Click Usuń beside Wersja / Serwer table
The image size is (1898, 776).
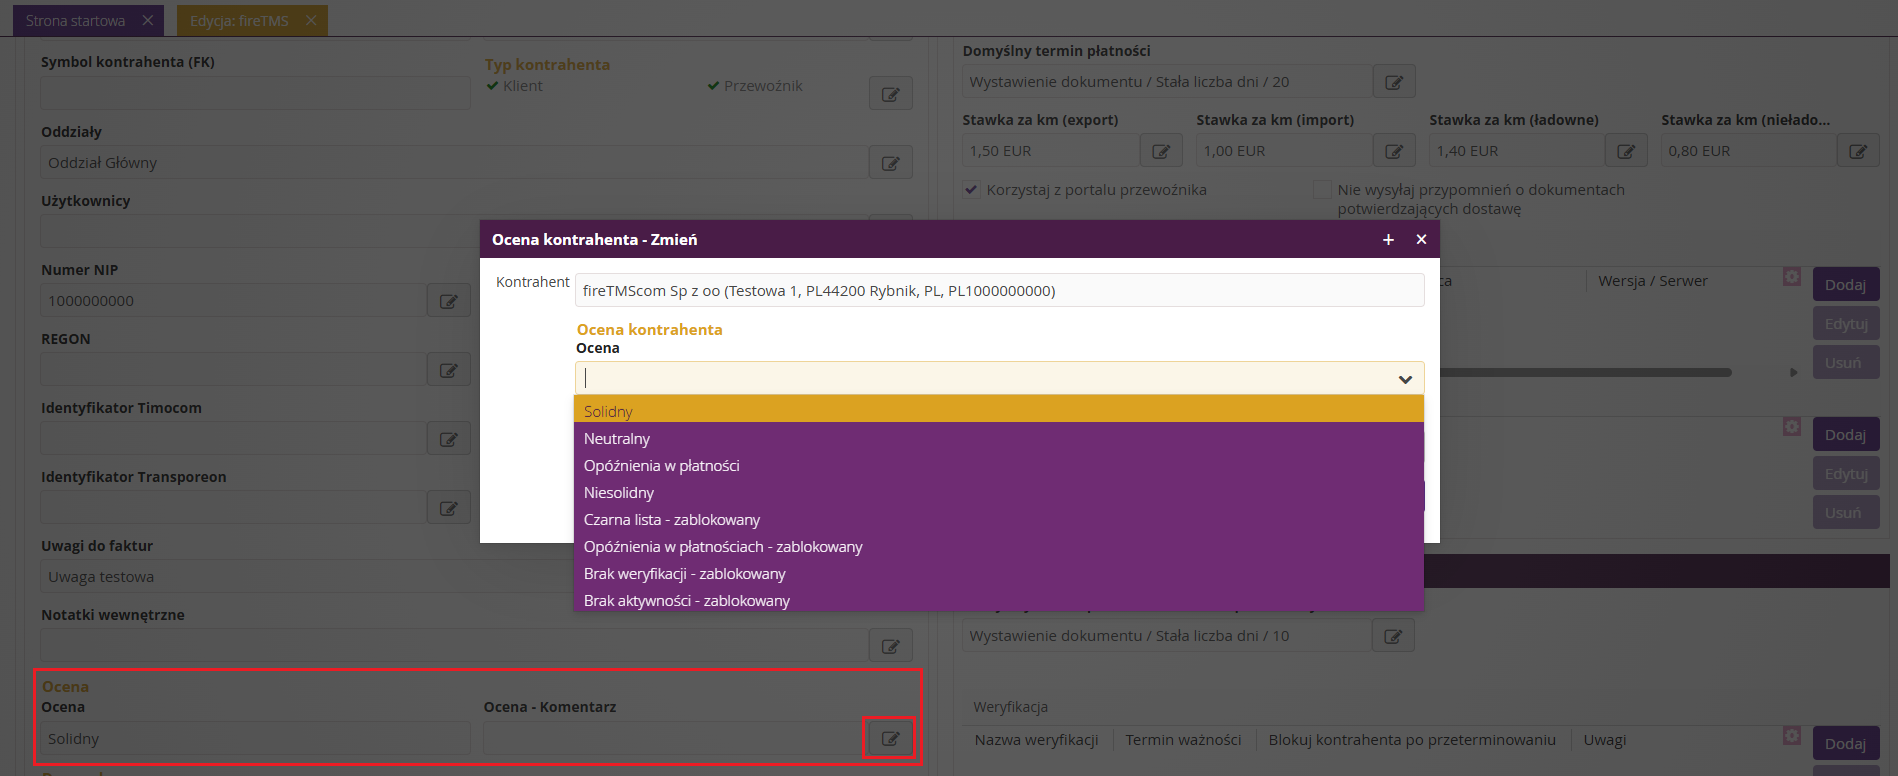[1845, 362]
